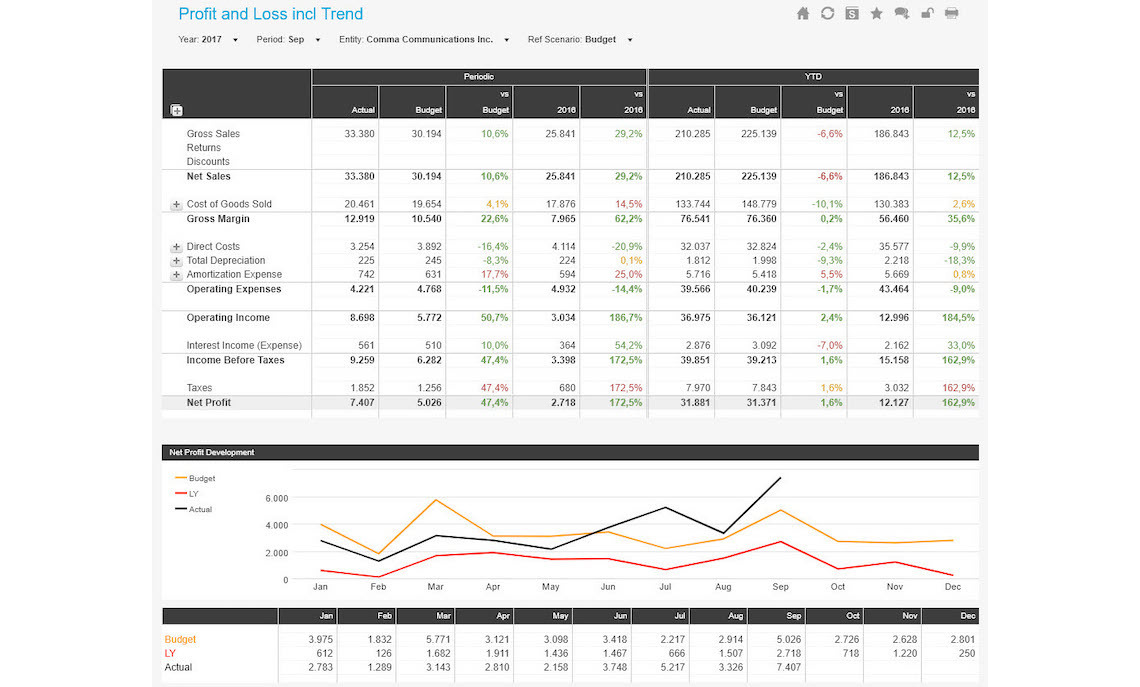Print the report using printer icon
This screenshot has height=687, width=1140.
coord(952,13)
